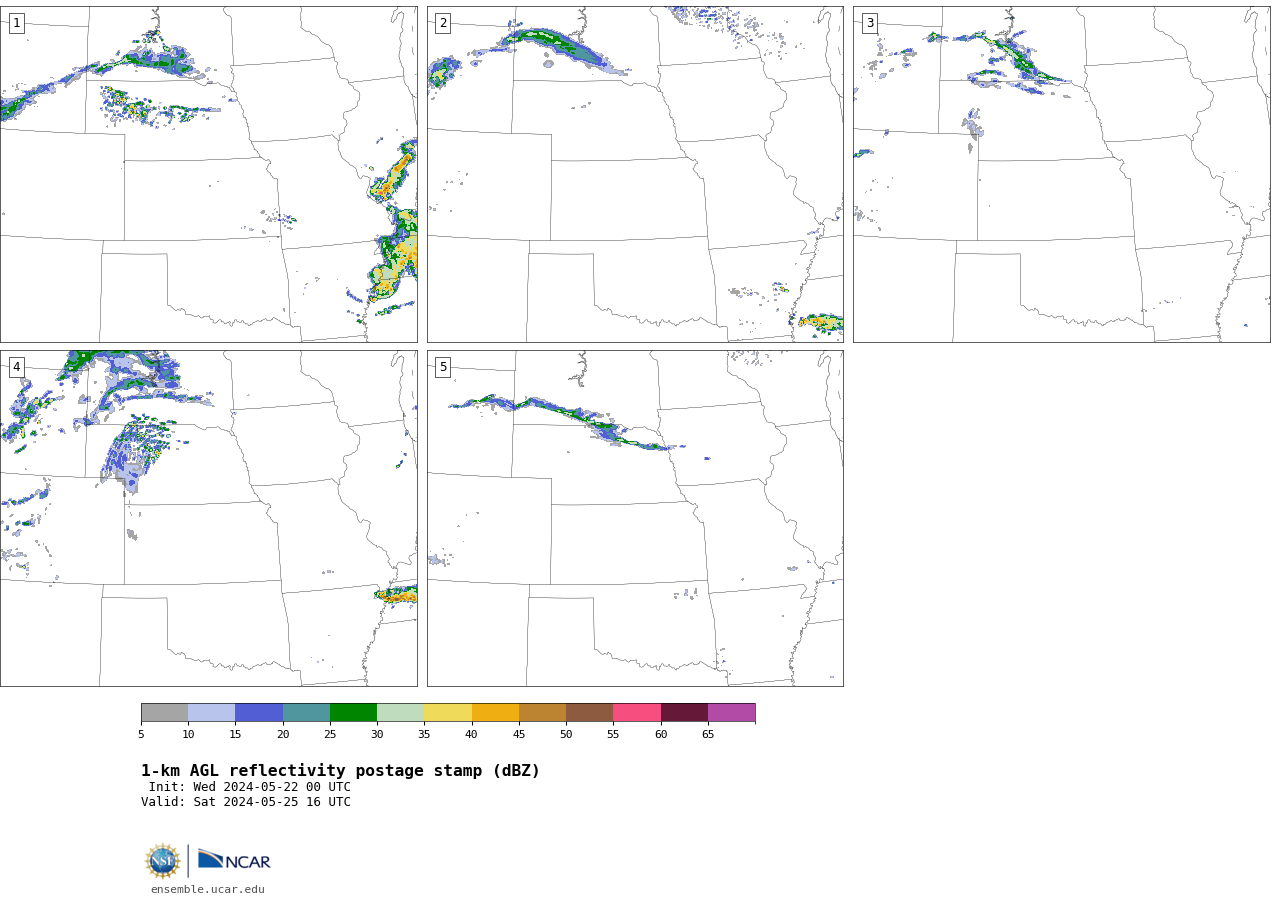Click the reflectivity postage stamp title

(340, 771)
